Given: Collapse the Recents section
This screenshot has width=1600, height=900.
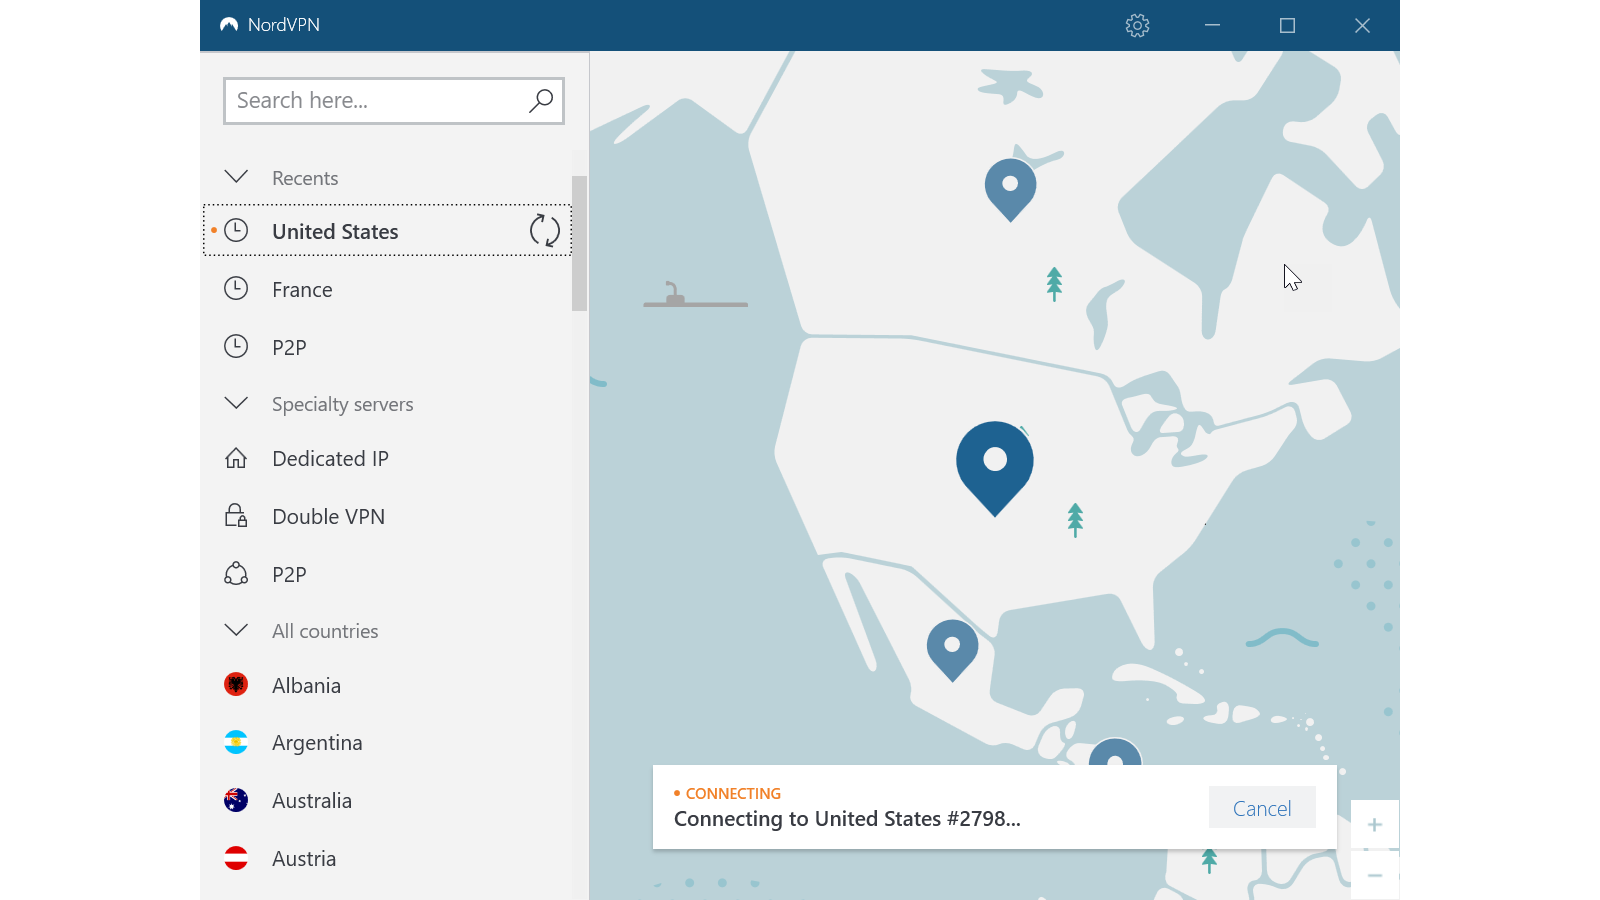Looking at the screenshot, I should pyautogui.click(x=236, y=177).
